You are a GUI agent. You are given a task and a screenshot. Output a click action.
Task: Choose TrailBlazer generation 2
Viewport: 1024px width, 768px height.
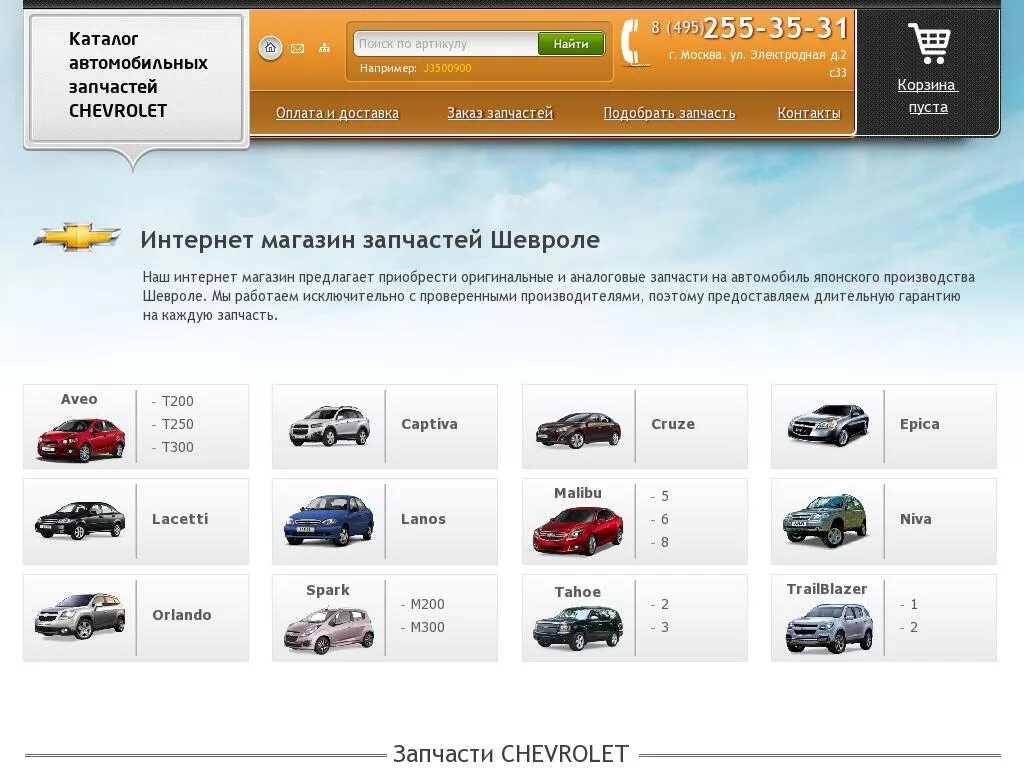click(x=914, y=627)
